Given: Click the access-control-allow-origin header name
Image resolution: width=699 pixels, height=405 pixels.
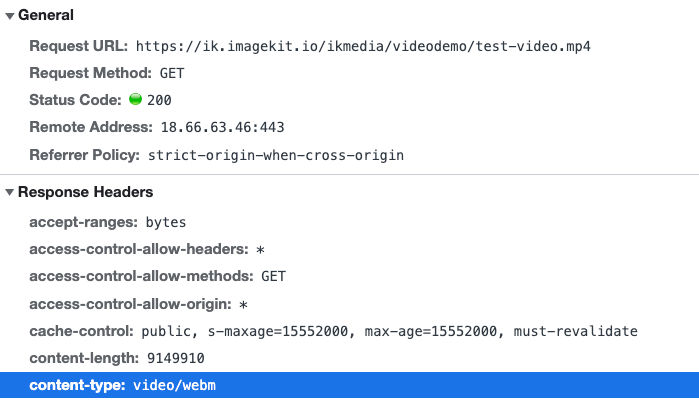Looking at the screenshot, I should click(130, 304).
